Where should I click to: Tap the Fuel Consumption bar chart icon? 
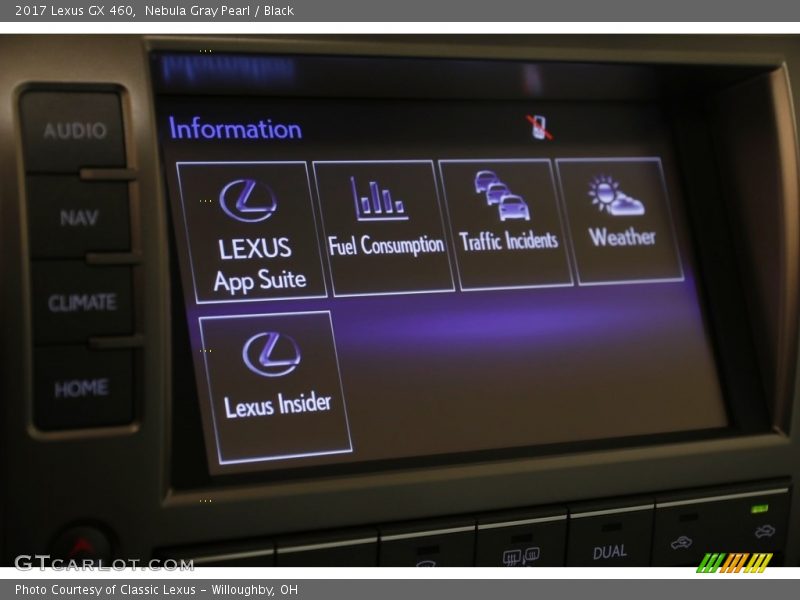(379, 199)
